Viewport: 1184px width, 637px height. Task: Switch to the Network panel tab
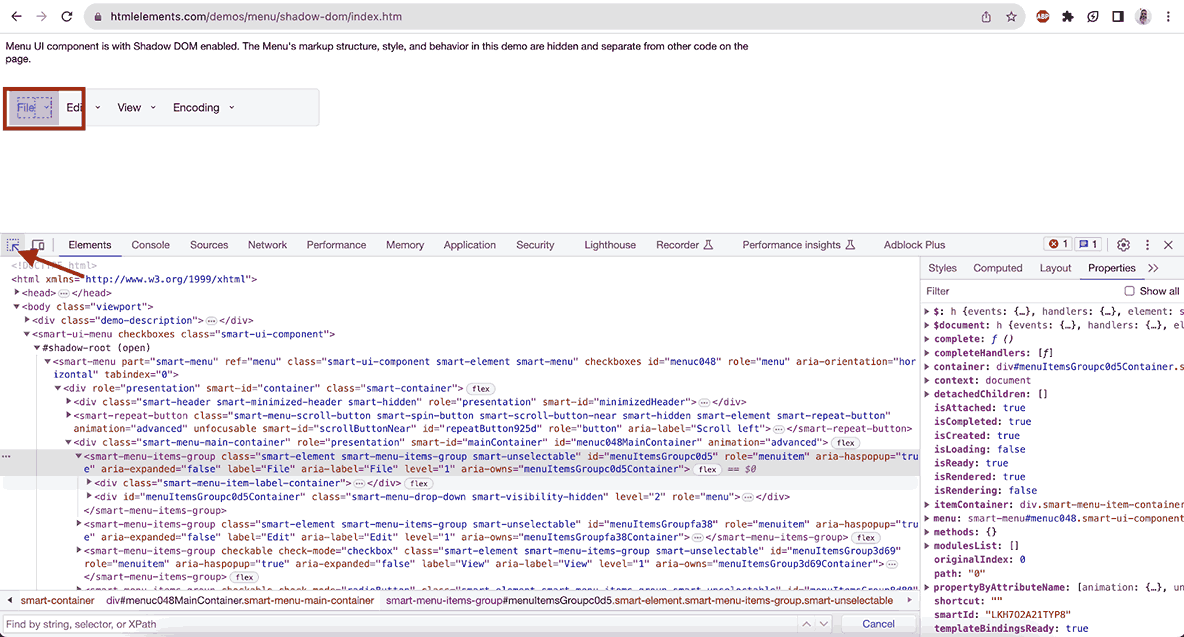(267, 244)
